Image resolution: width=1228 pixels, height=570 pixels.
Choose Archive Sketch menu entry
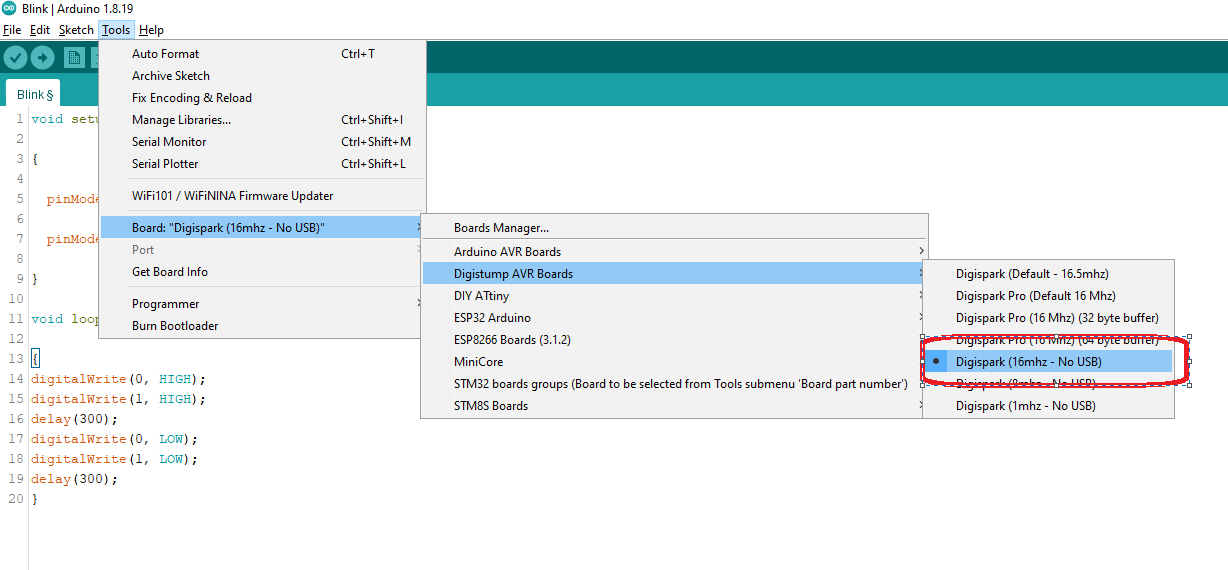click(x=263, y=76)
